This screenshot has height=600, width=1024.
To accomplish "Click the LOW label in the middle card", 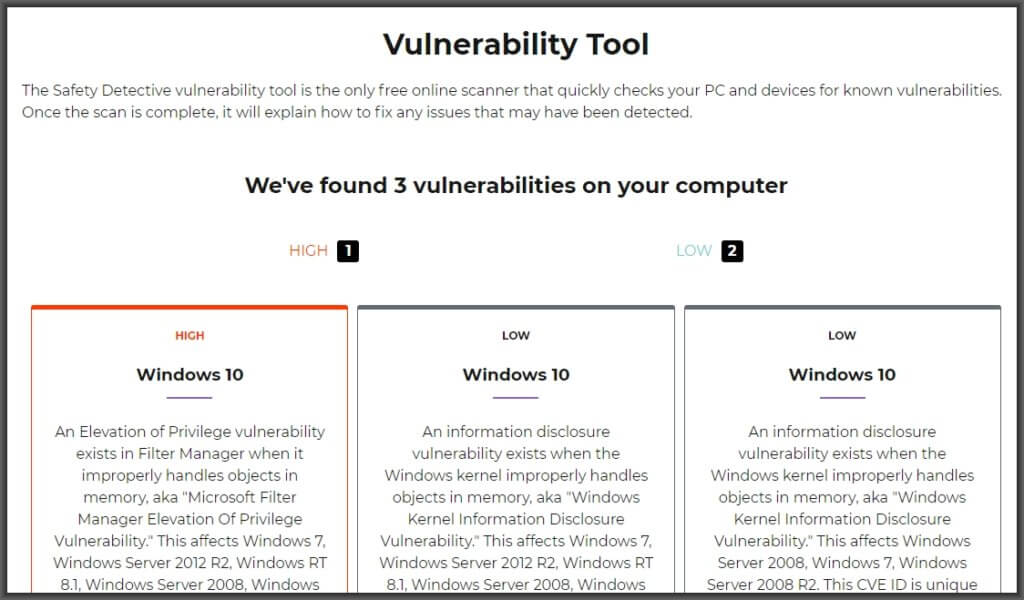I will point(516,336).
